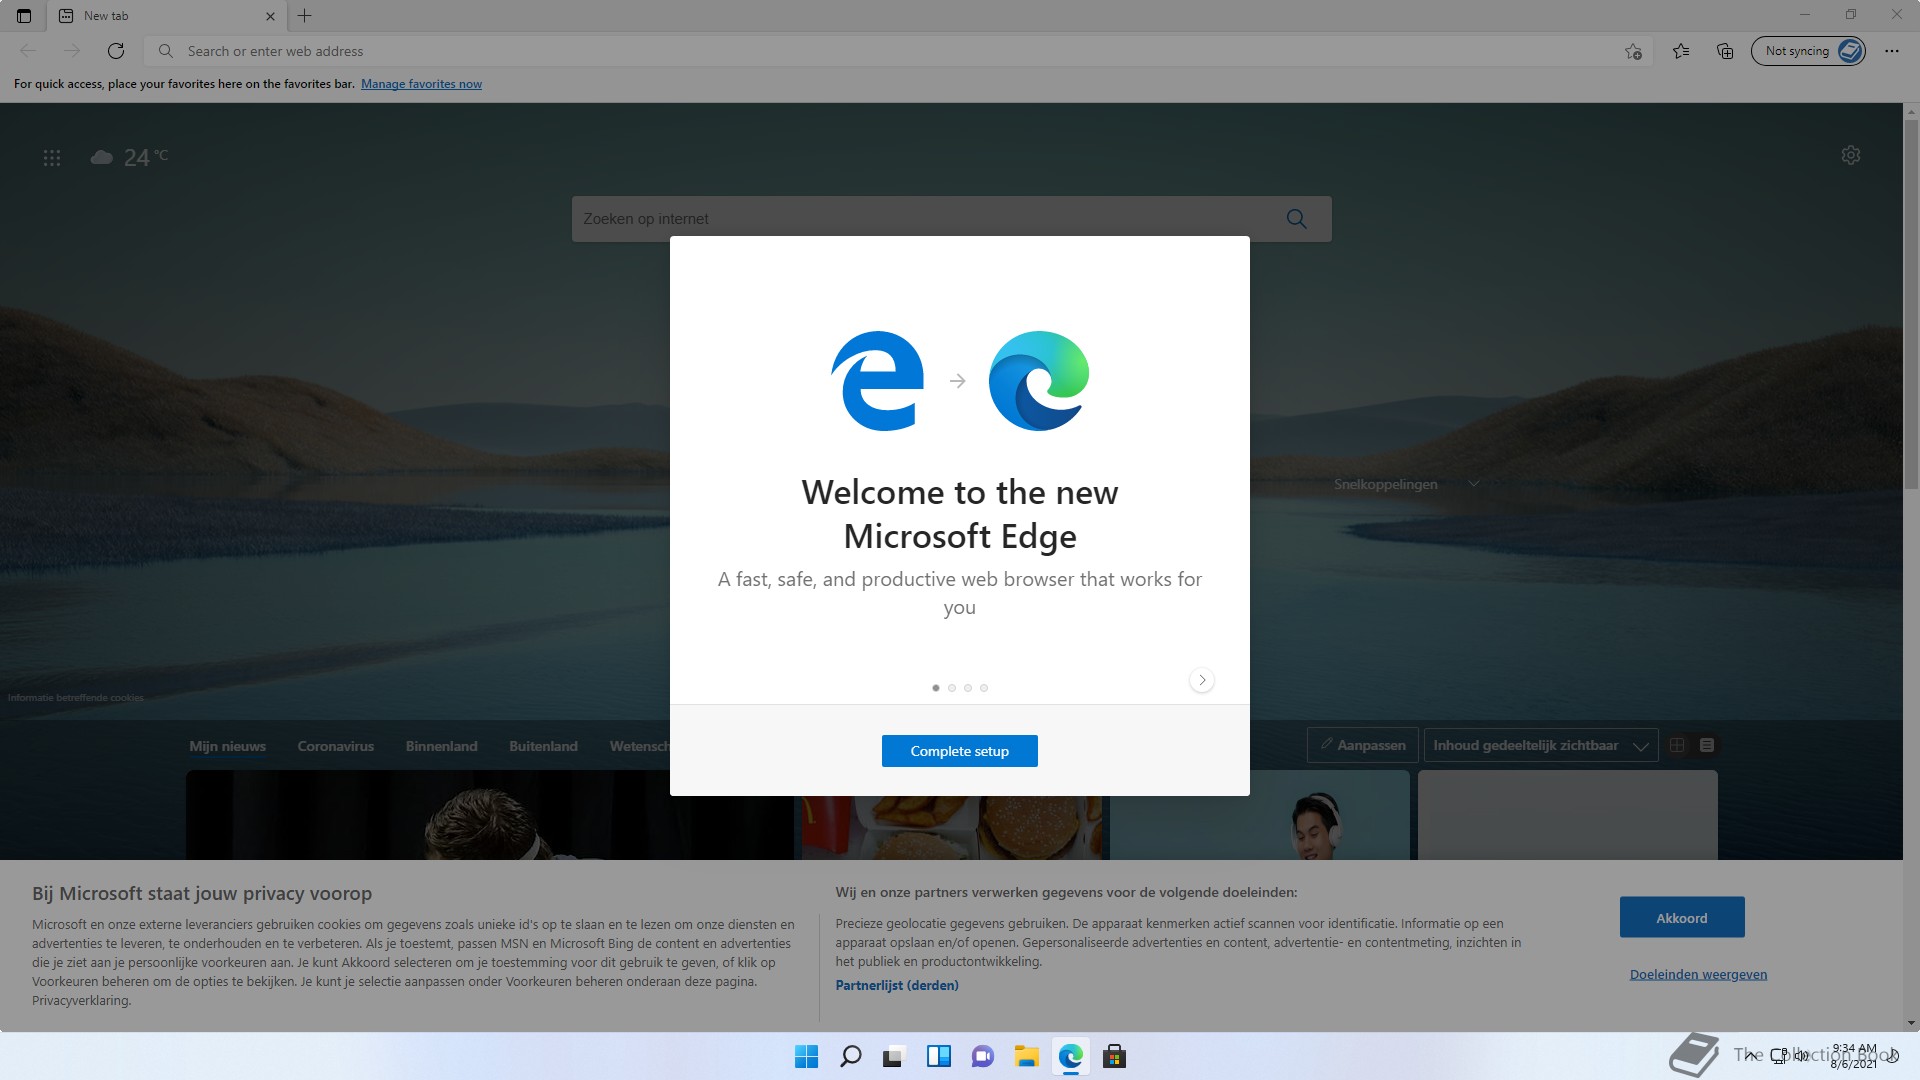1920x1080 pixels.
Task: Refresh the page
Action: pos(116,51)
